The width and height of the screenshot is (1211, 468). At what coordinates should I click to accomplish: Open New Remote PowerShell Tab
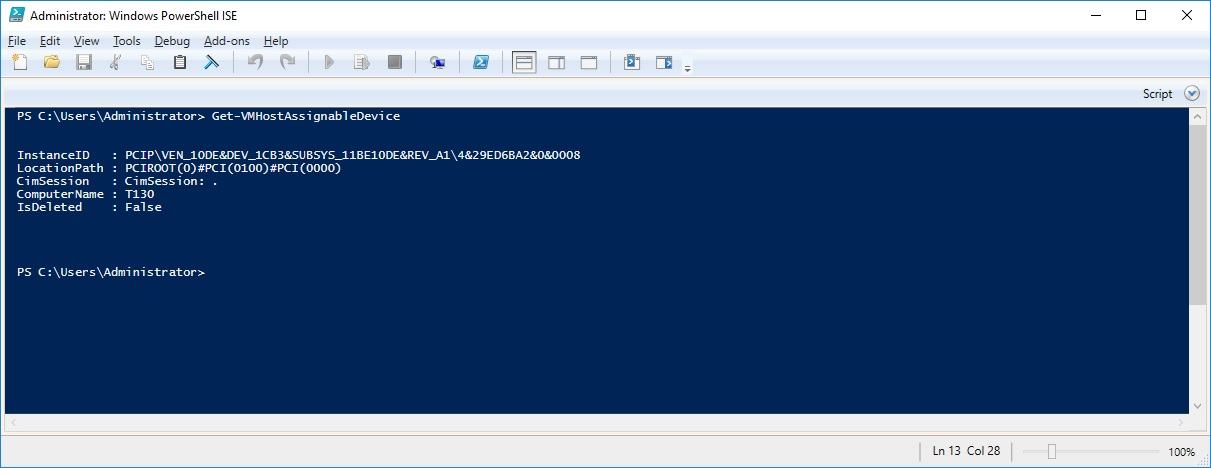[437, 62]
